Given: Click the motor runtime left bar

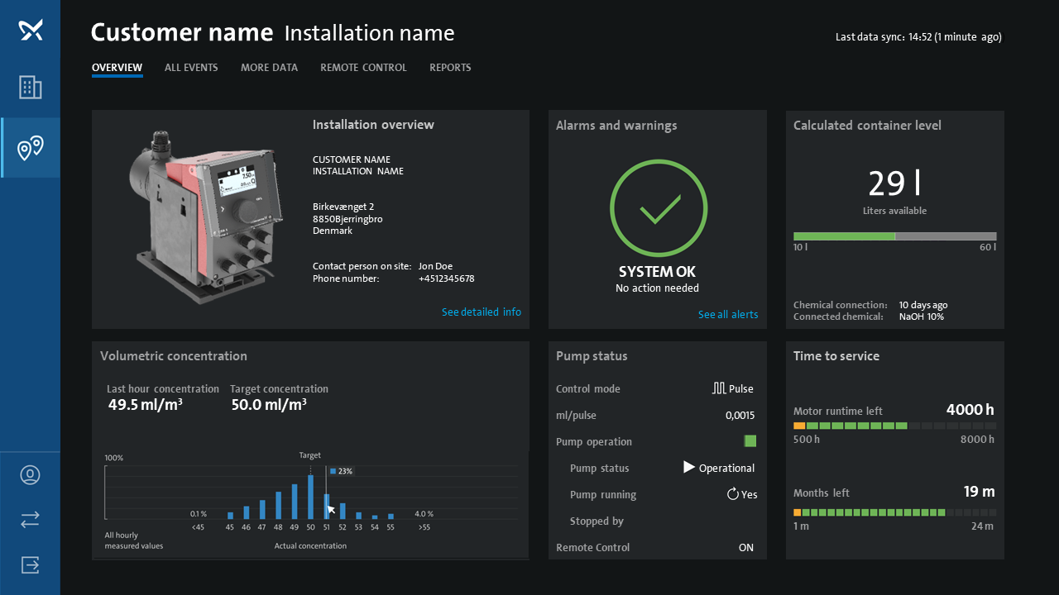Looking at the screenshot, I should click(x=894, y=426).
